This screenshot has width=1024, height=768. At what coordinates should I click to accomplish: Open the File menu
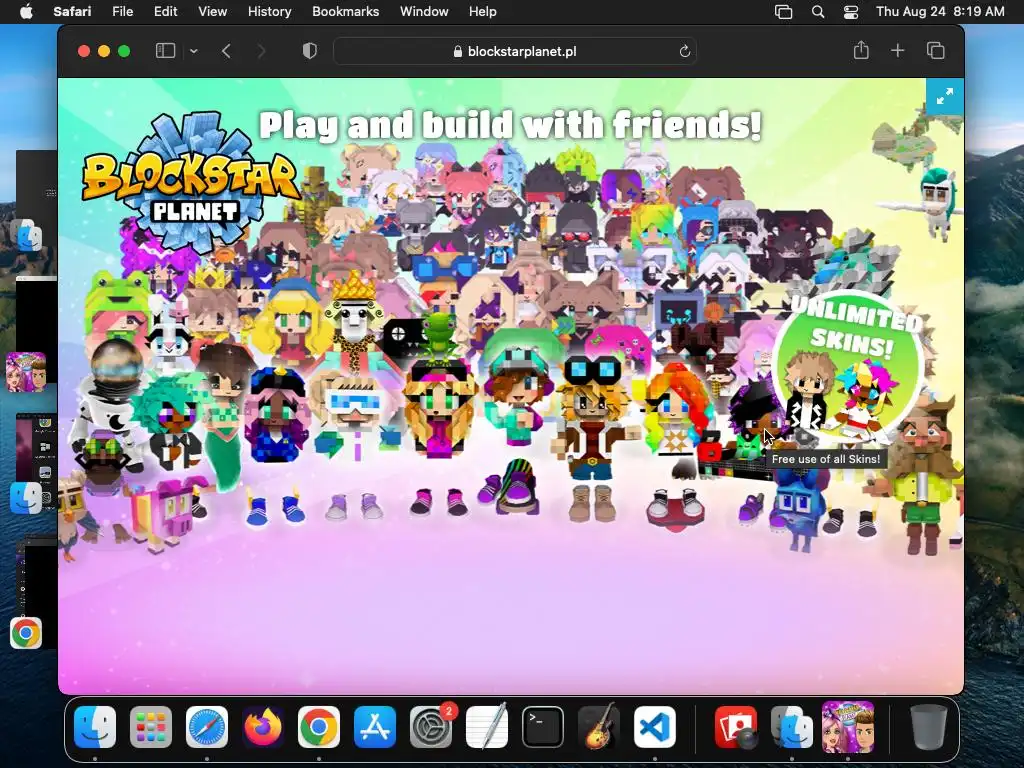122,11
